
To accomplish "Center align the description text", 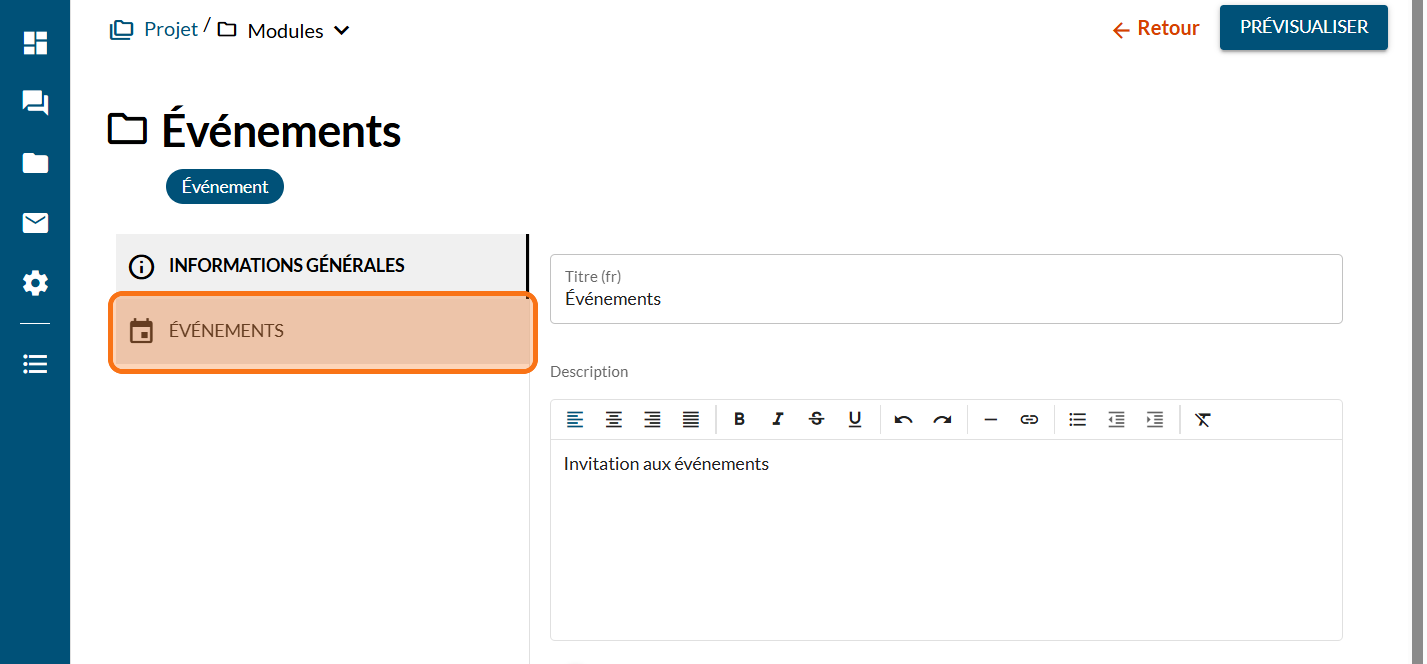I will (613, 420).
